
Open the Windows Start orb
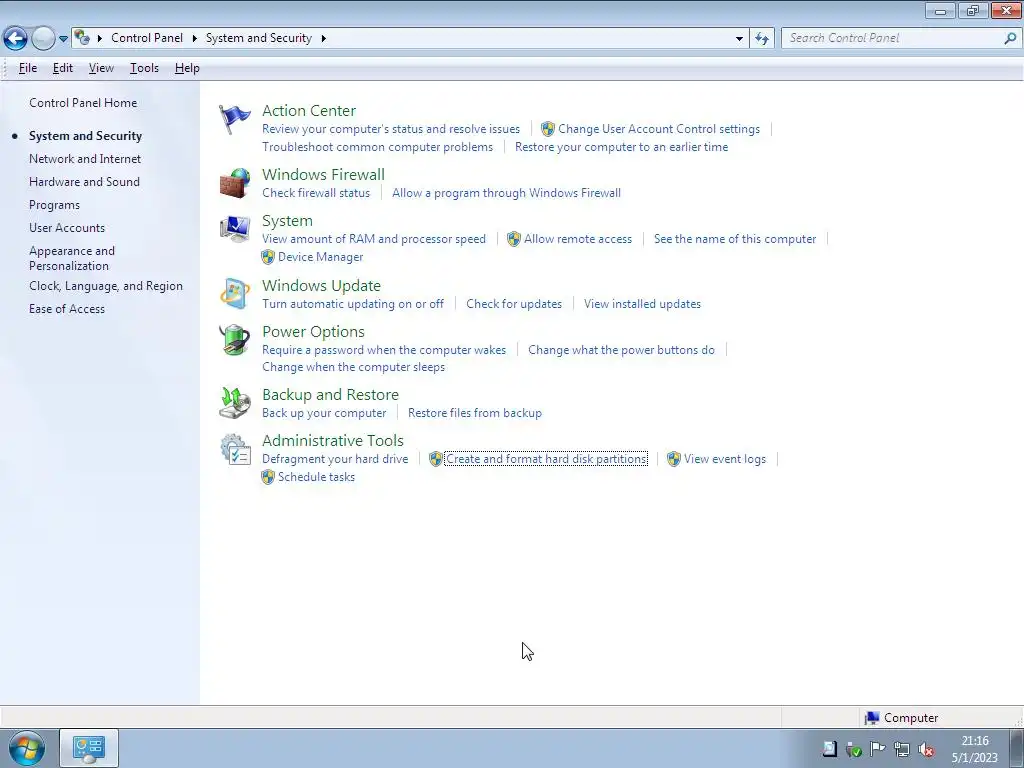[27, 749]
